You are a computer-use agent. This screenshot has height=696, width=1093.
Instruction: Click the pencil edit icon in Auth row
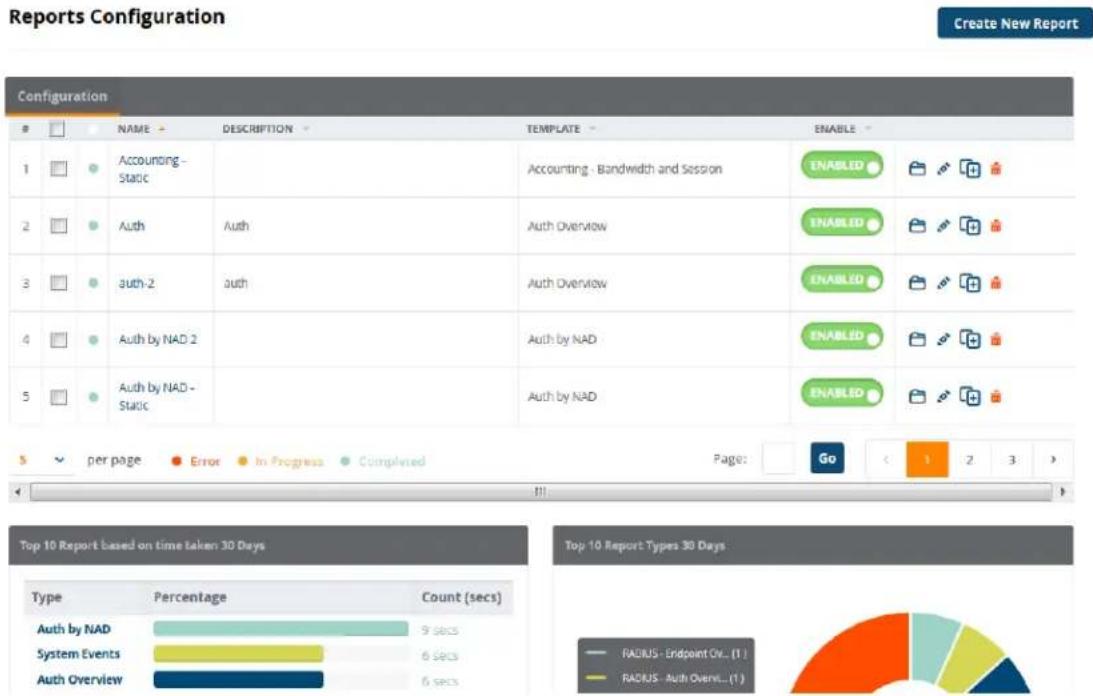[943, 226]
